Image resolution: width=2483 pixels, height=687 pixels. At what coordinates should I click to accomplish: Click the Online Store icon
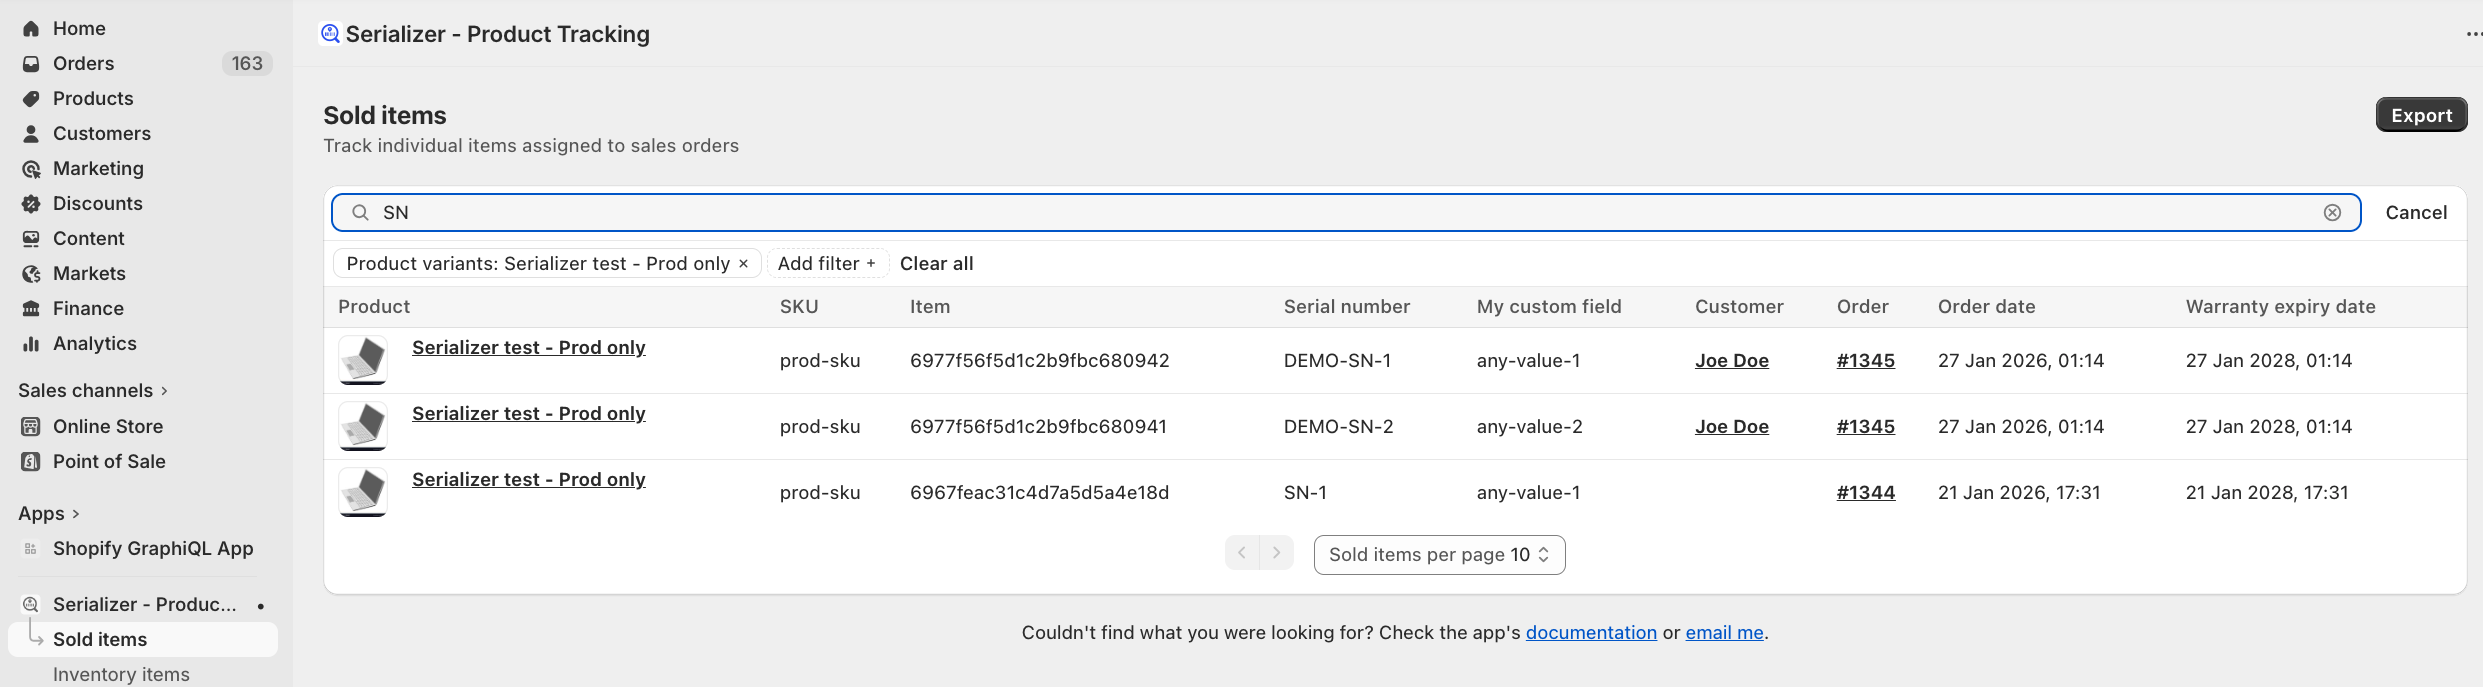[31, 427]
